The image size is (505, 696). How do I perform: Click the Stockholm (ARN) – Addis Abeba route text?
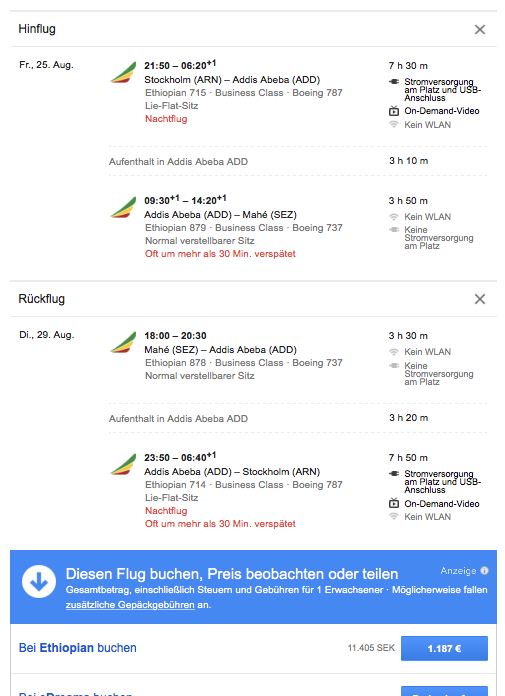232,80
